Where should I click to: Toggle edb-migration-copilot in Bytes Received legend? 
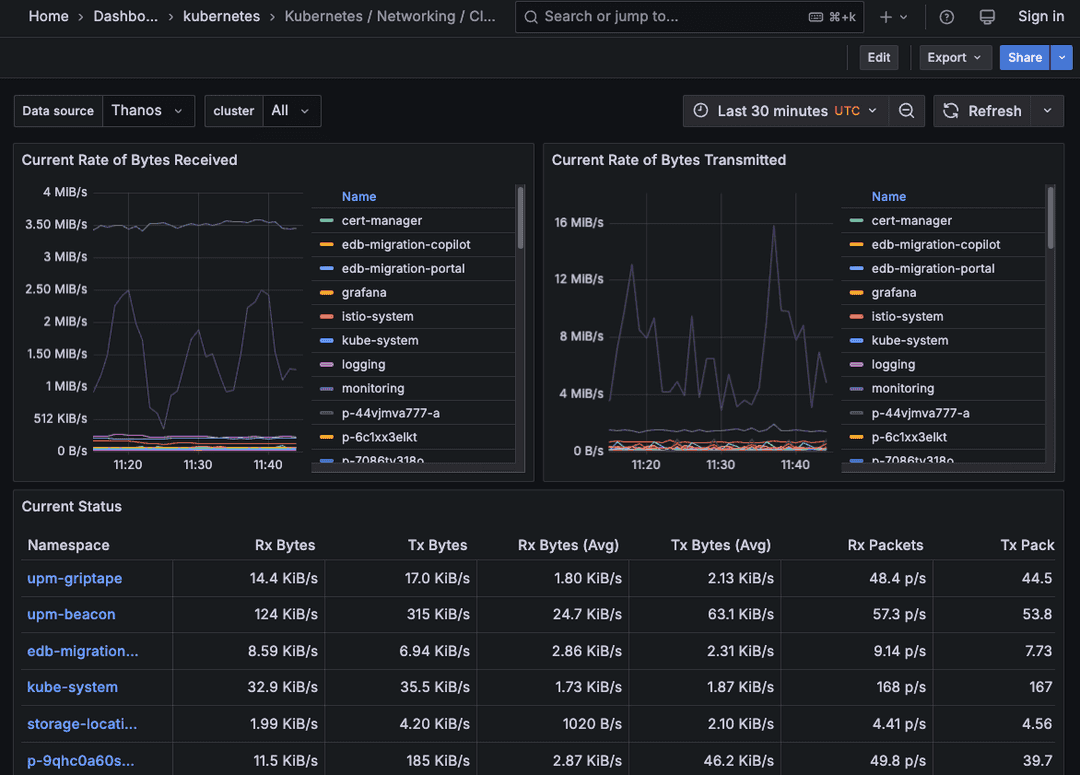coord(406,245)
